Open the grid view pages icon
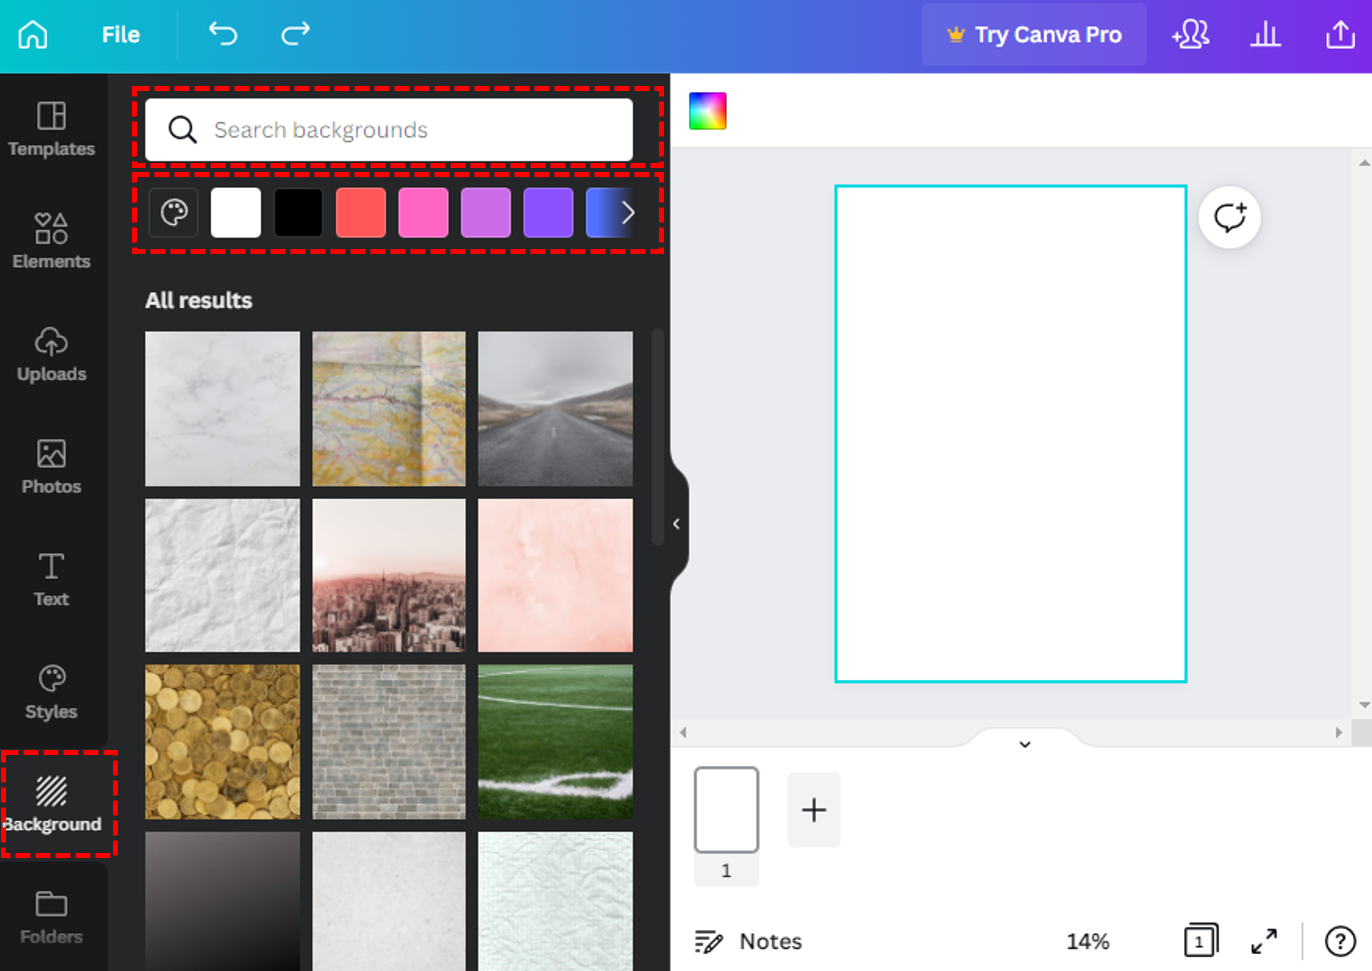This screenshot has width=1372, height=971. tap(1201, 941)
